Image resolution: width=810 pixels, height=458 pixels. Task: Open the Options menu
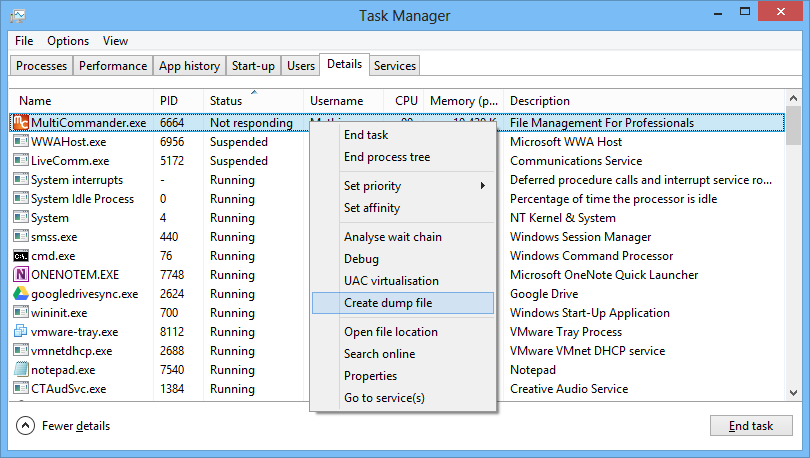click(68, 41)
